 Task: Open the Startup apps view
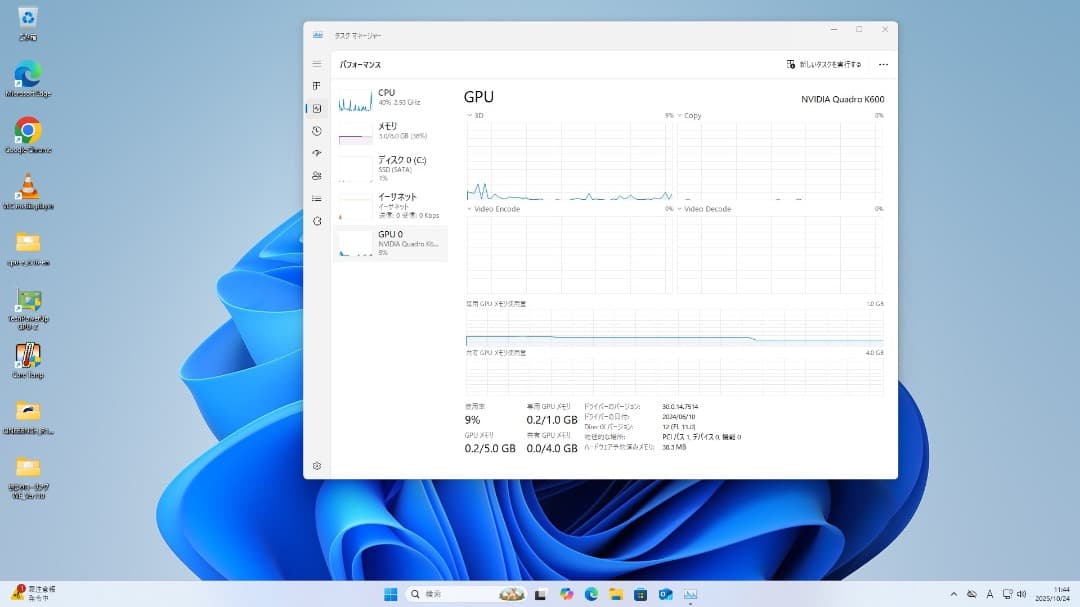pos(316,153)
